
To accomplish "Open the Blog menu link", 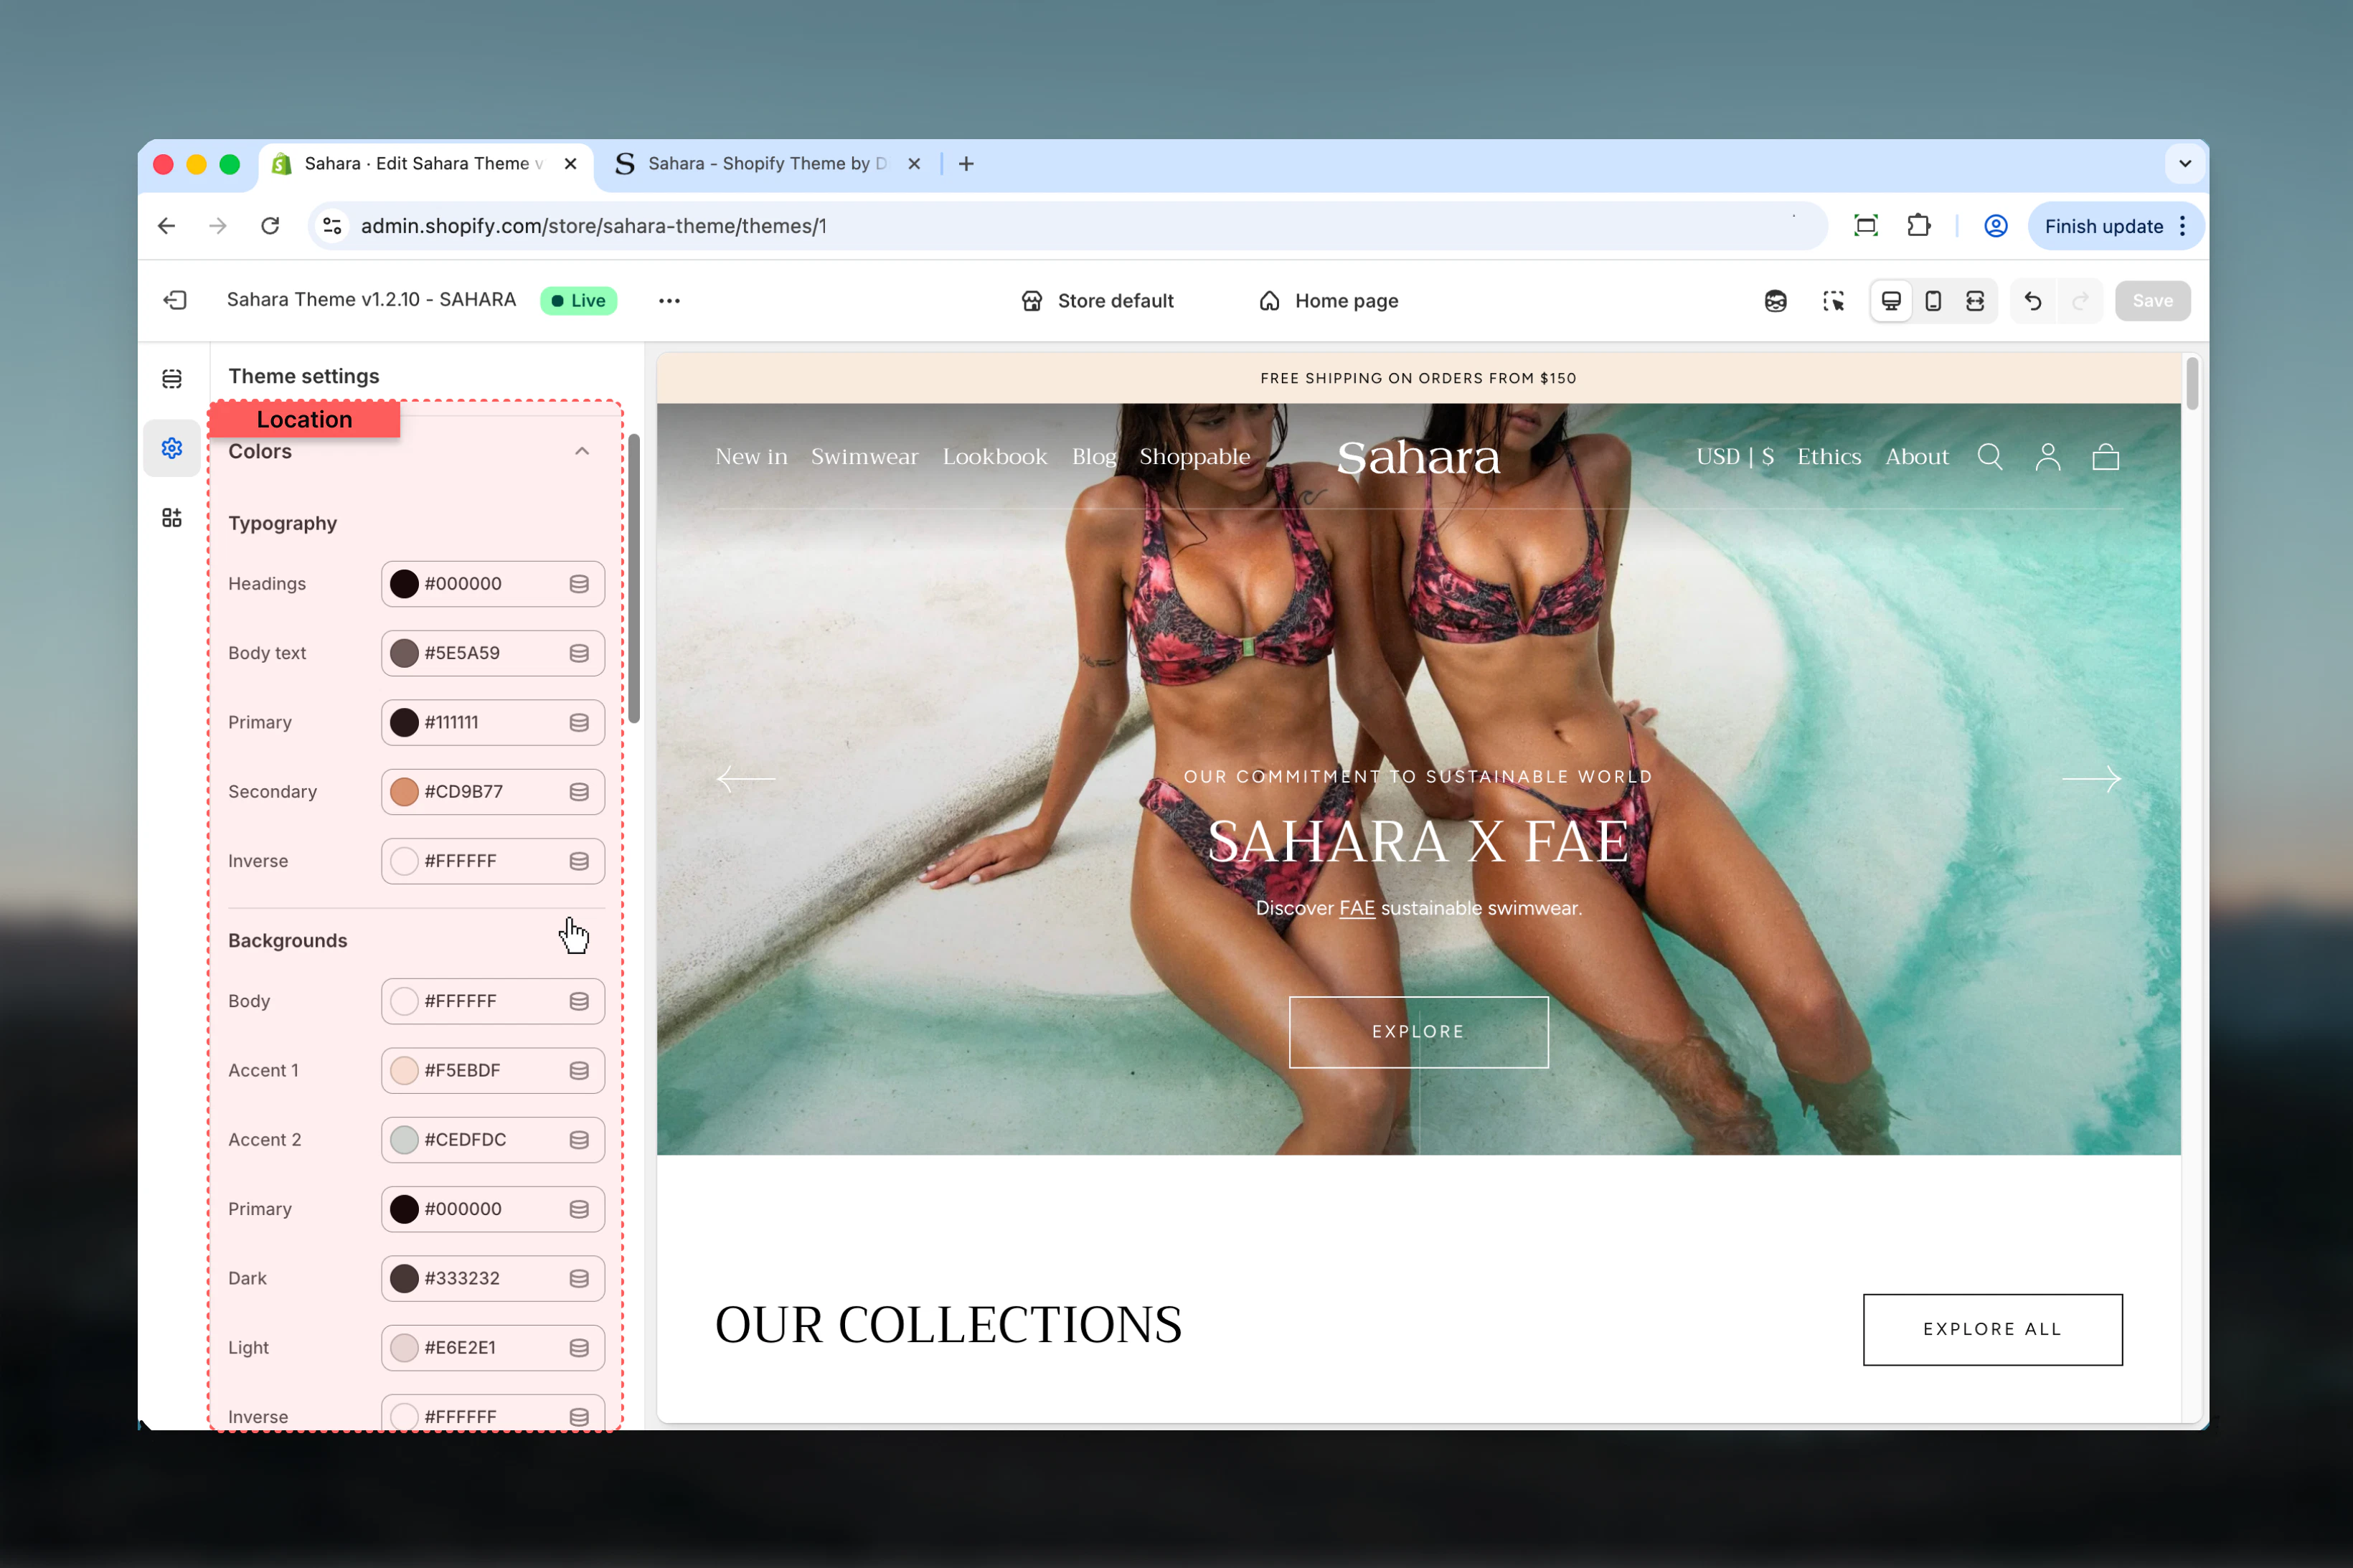I will pyautogui.click(x=1094, y=457).
